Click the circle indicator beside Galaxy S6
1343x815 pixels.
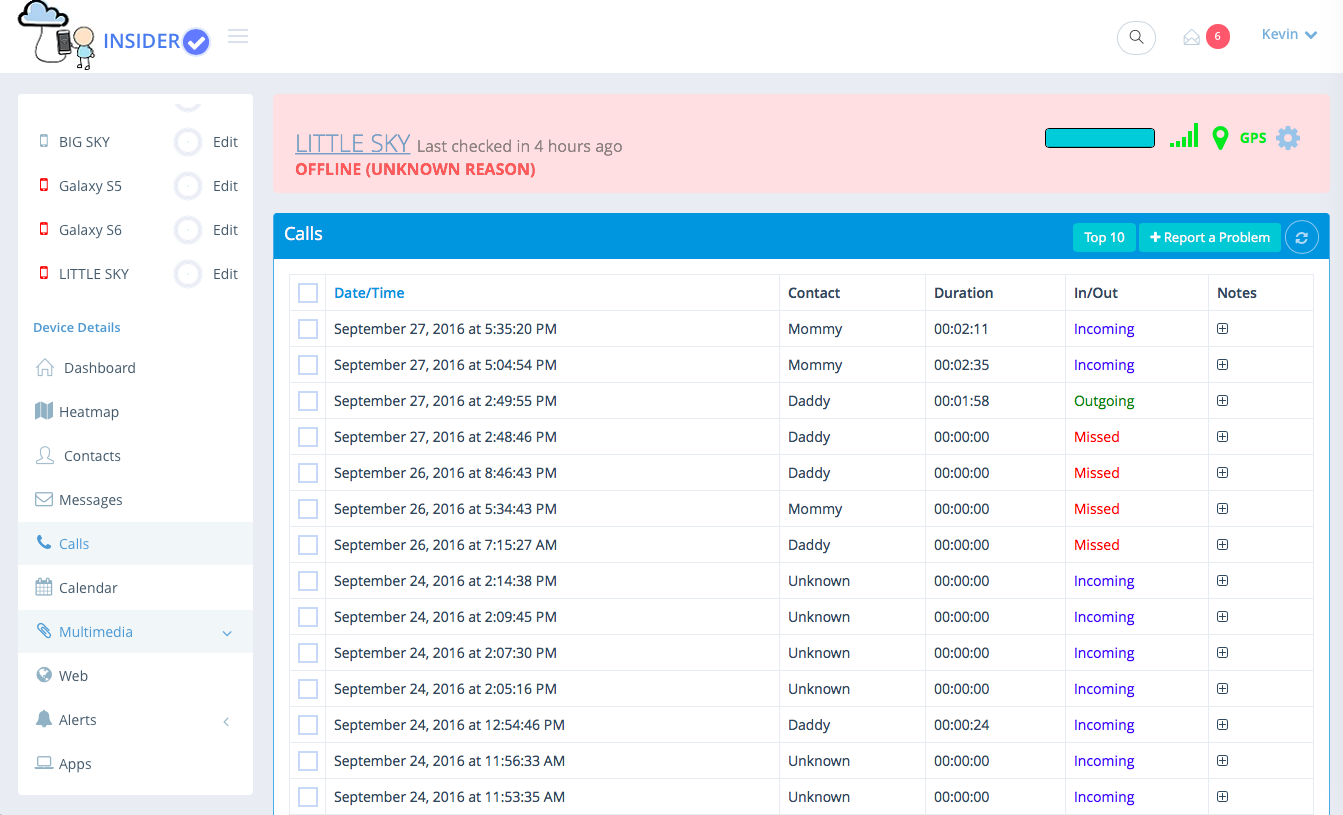coord(188,230)
